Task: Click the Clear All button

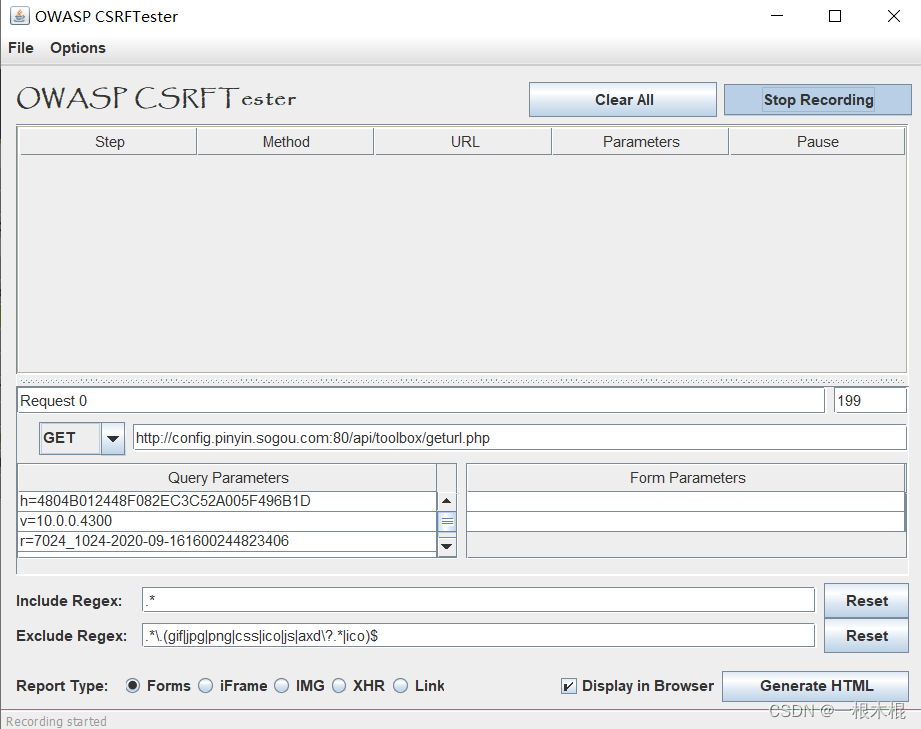Action: [x=623, y=100]
